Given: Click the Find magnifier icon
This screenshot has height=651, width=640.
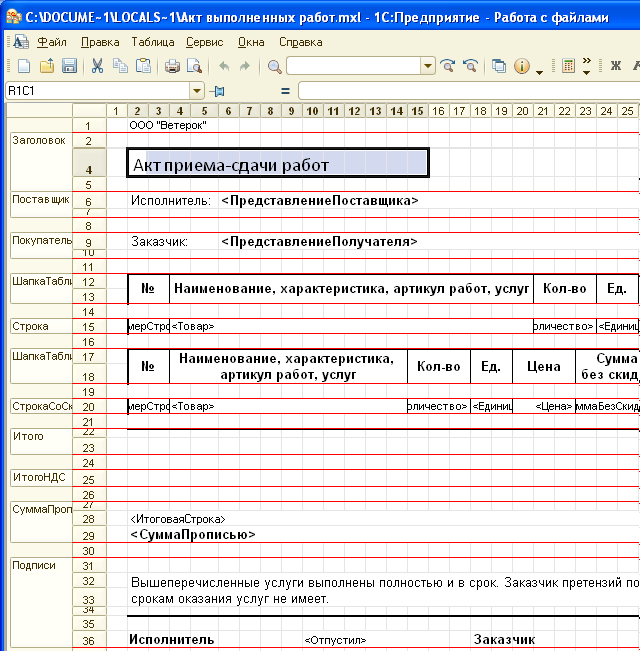Looking at the screenshot, I should coord(274,66).
